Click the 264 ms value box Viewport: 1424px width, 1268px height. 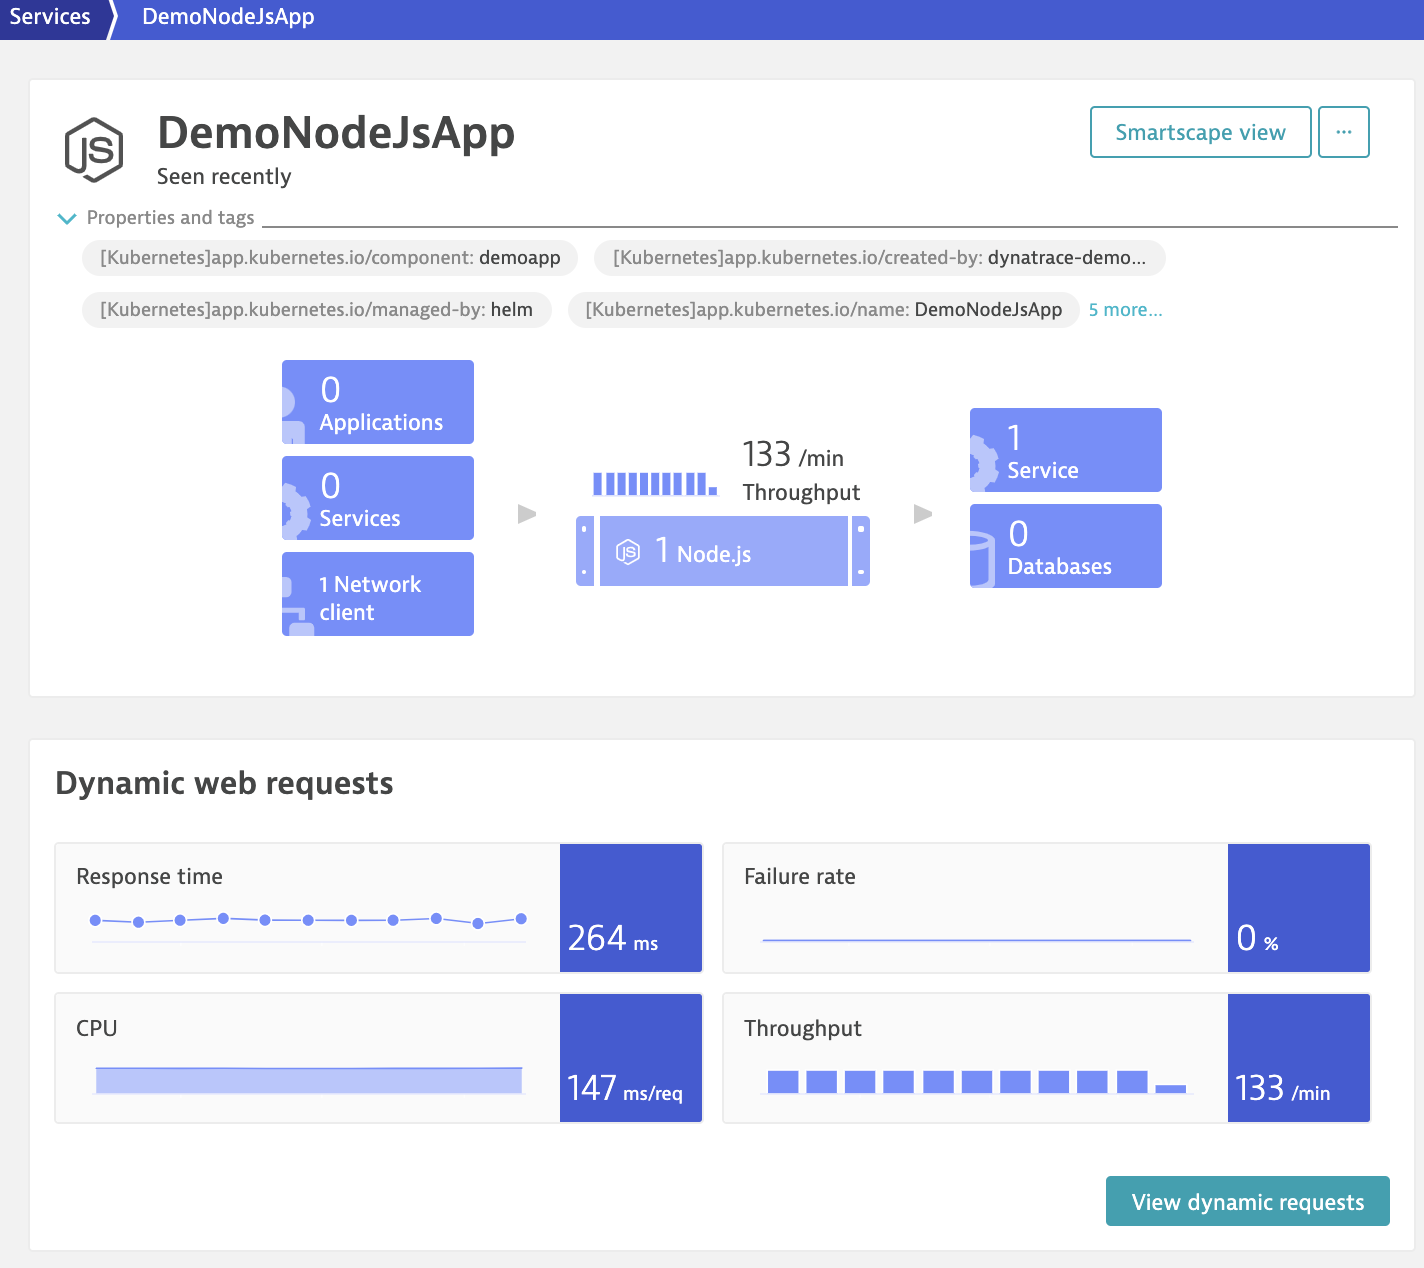pos(631,908)
